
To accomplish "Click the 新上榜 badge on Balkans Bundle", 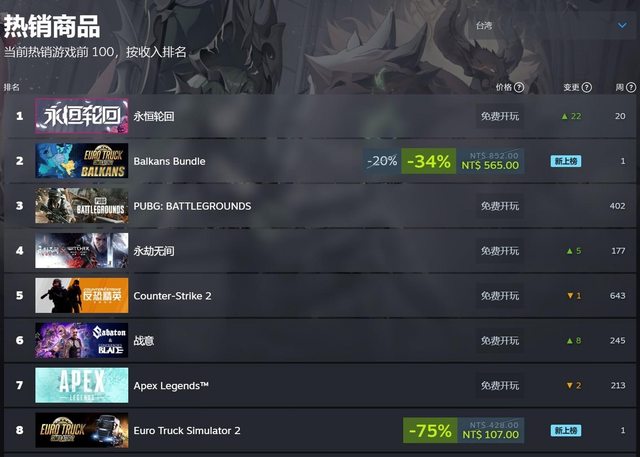I will (566, 161).
